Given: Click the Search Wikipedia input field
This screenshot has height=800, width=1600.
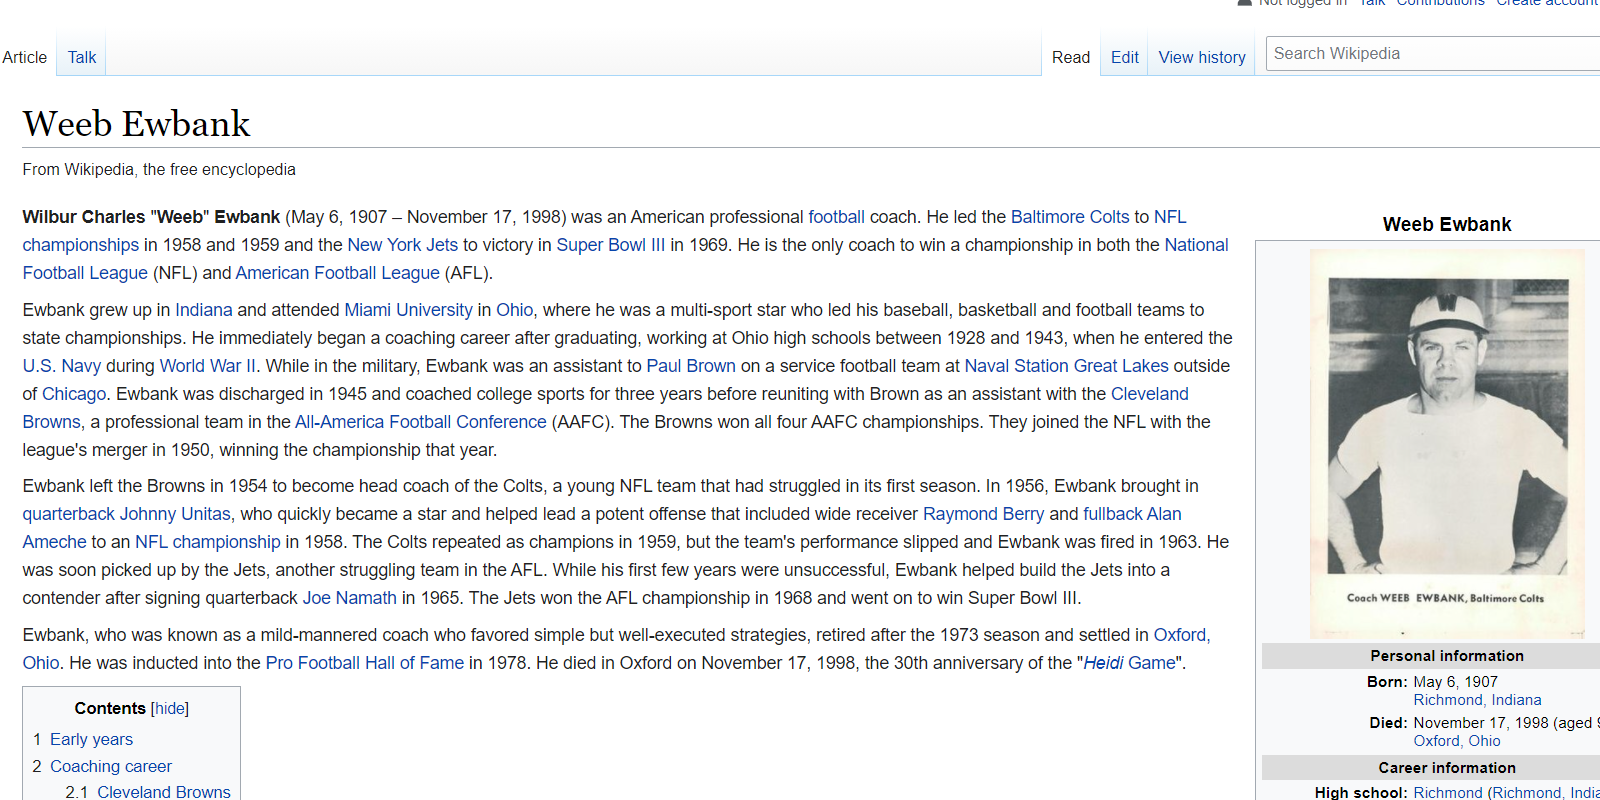Looking at the screenshot, I should pyautogui.click(x=1435, y=54).
